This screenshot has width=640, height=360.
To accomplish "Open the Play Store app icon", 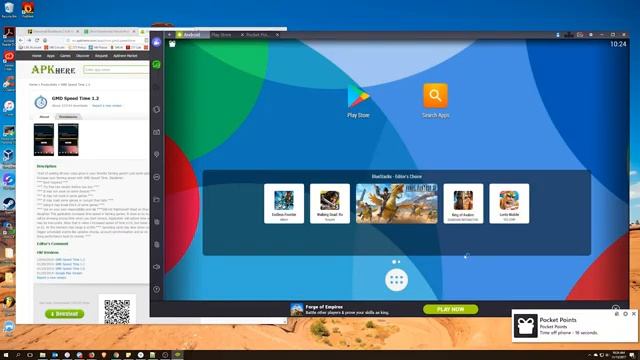I will tap(358, 97).
